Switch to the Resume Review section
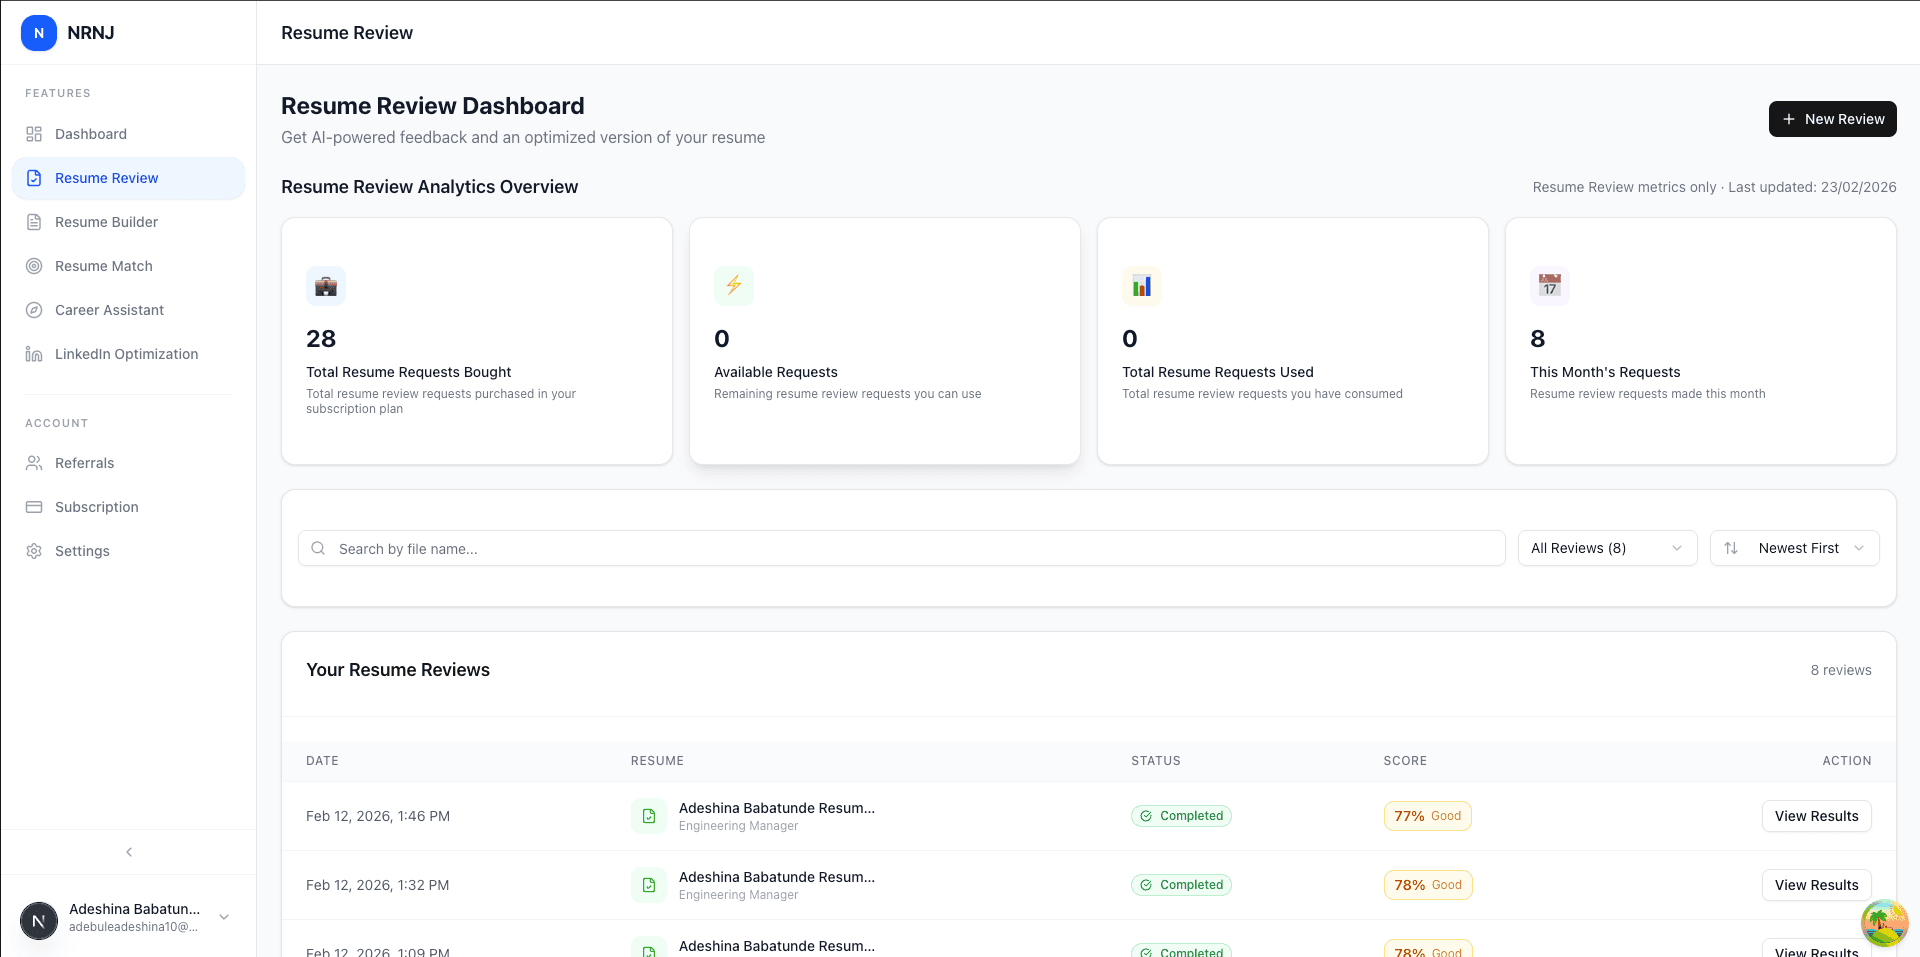This screenshot has width=1920, height=957. click(x=106, y=178)
